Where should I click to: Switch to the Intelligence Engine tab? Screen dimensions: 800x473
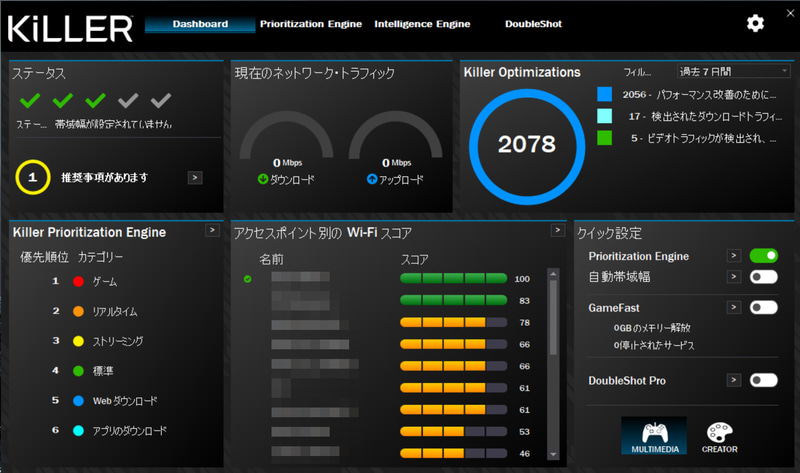point(422,24)
